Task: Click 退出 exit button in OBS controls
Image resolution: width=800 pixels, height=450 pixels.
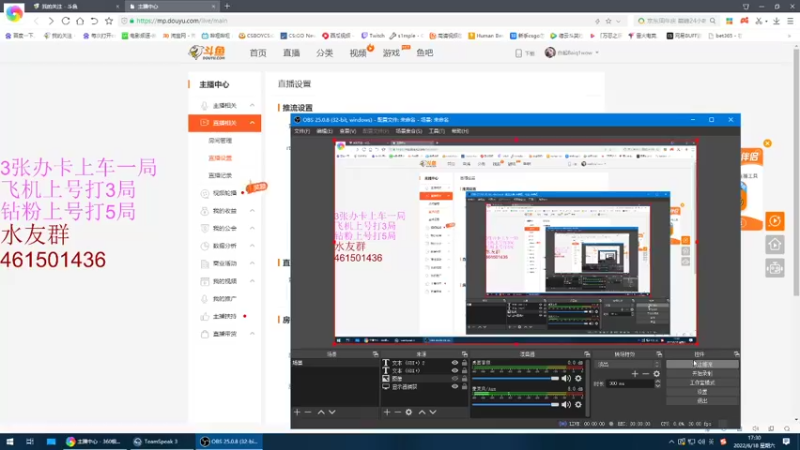Action: point(702,401)
